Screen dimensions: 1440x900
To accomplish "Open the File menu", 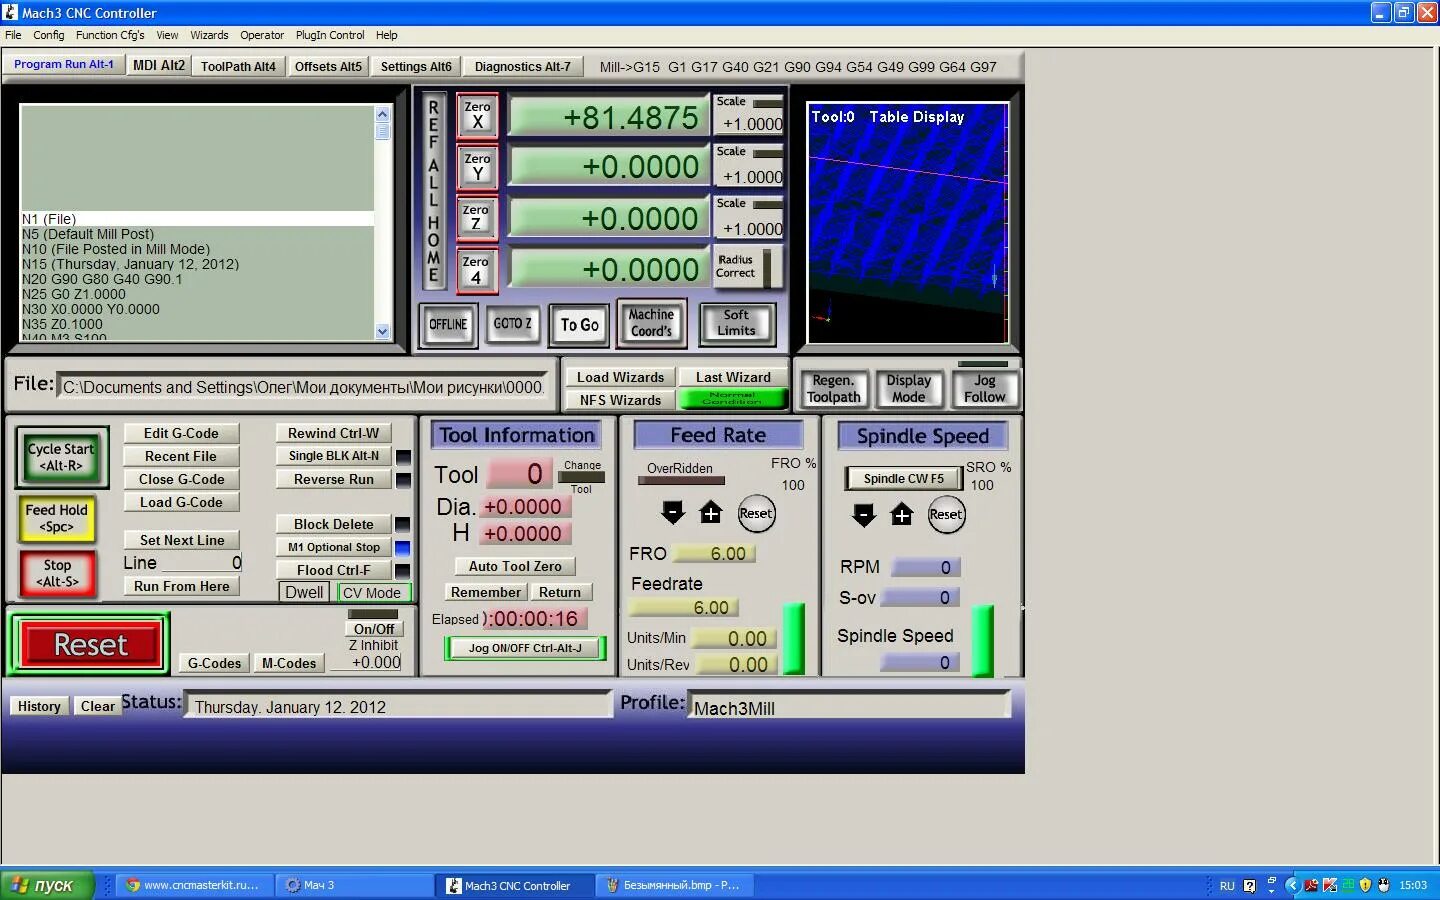I will [x=13, y=35].
